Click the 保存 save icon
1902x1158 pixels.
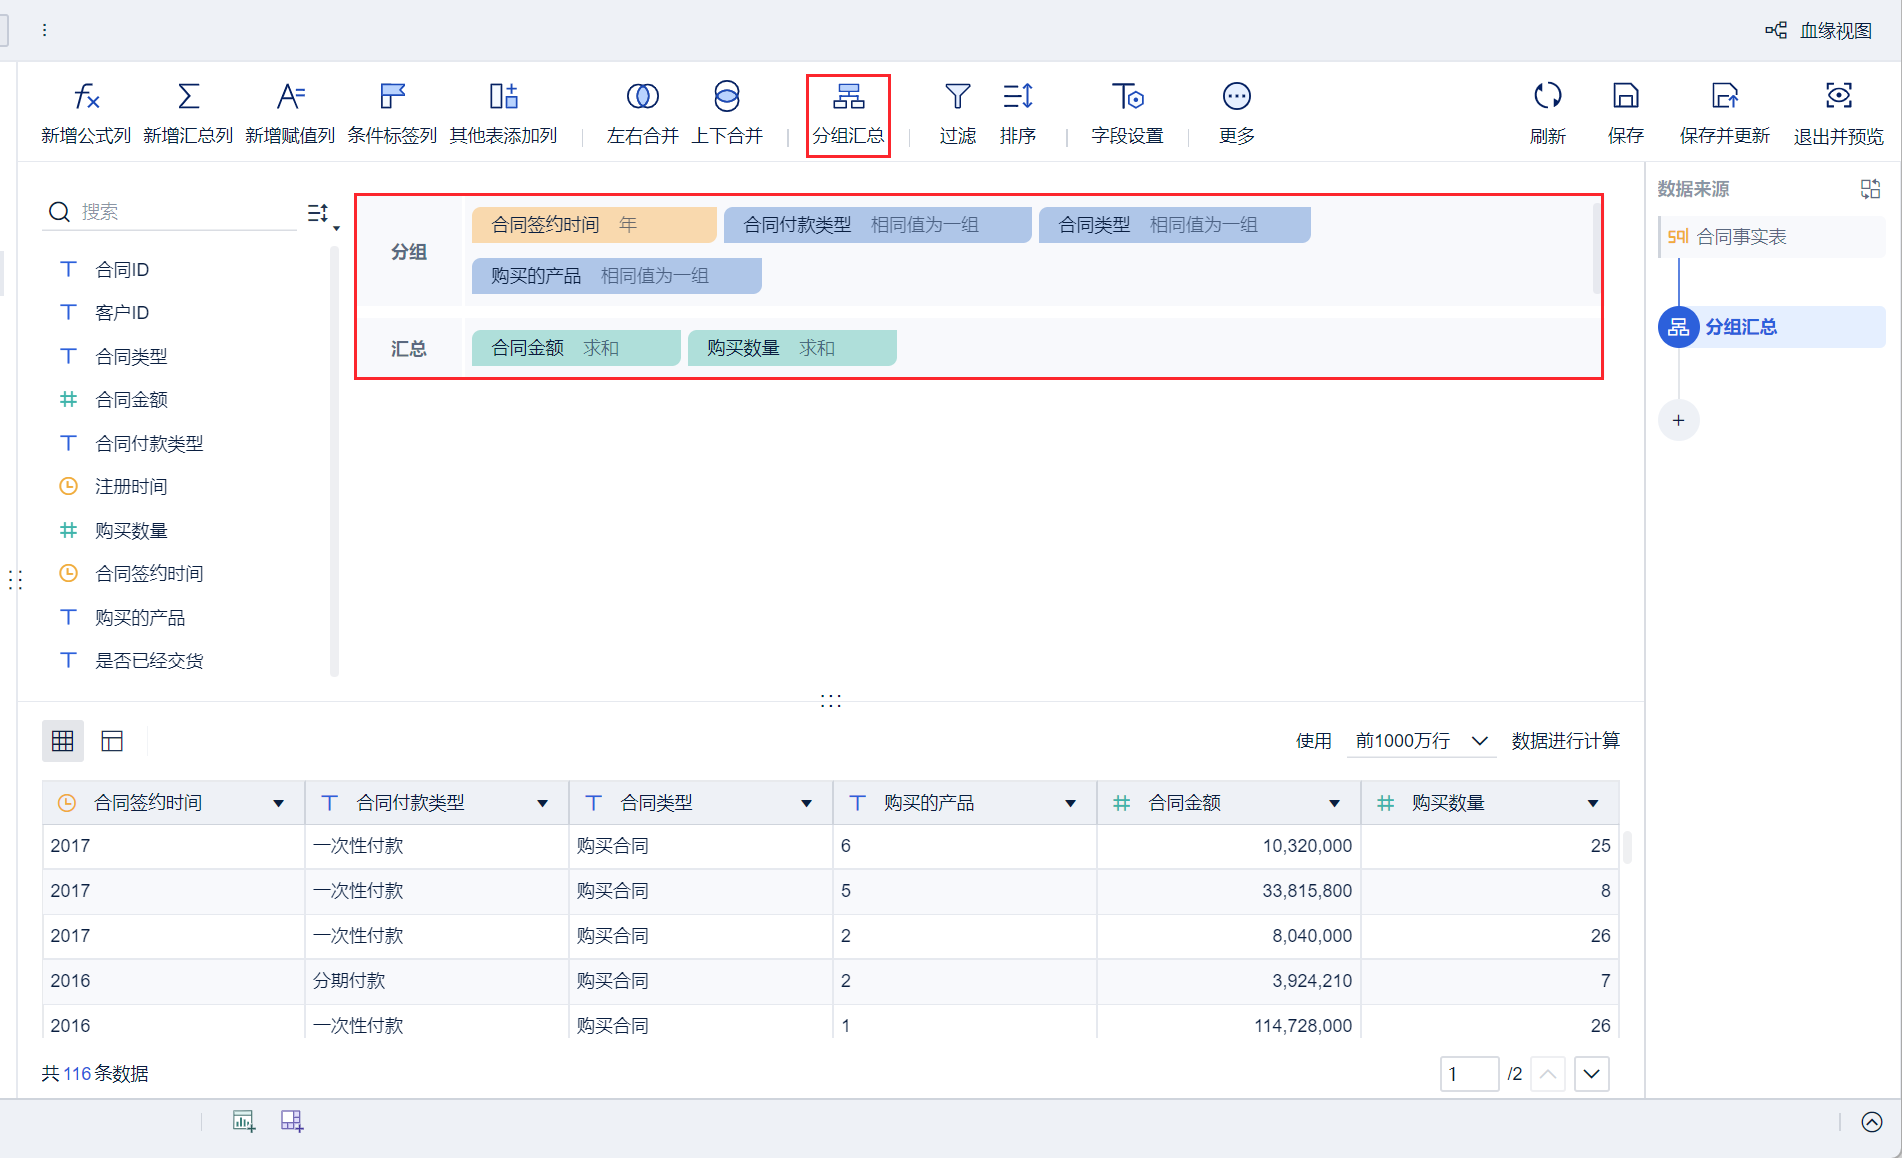pos(1626,96)
